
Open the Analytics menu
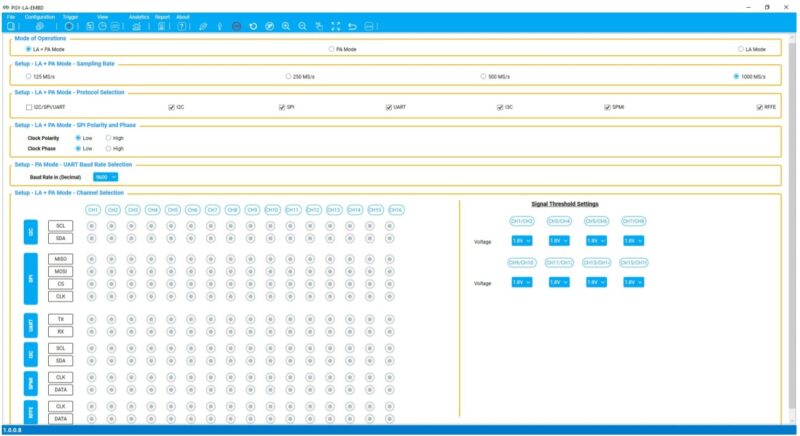pos(139,17)
